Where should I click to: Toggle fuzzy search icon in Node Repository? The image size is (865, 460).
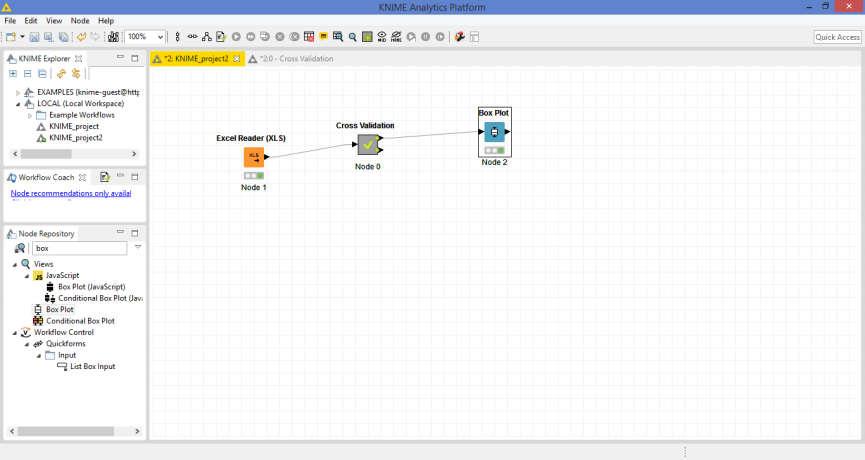19,248
